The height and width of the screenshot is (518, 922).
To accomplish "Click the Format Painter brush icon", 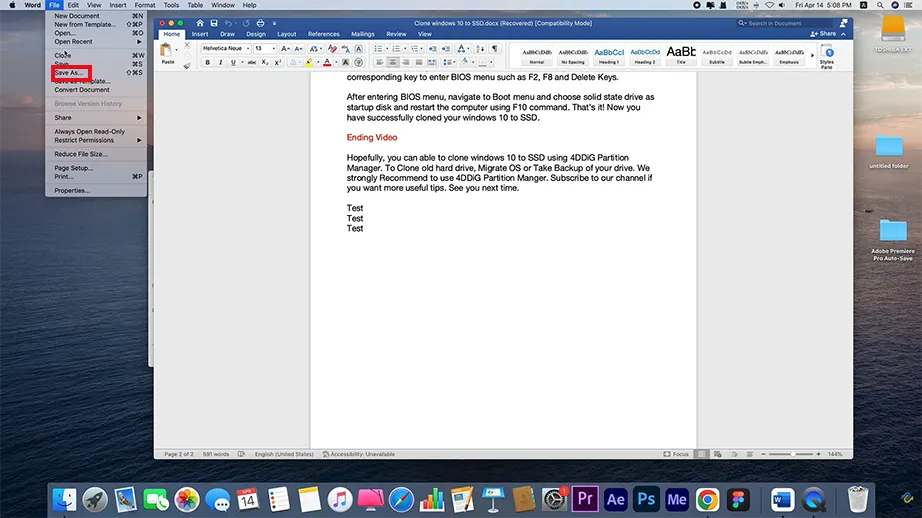I will pos(187,66).
